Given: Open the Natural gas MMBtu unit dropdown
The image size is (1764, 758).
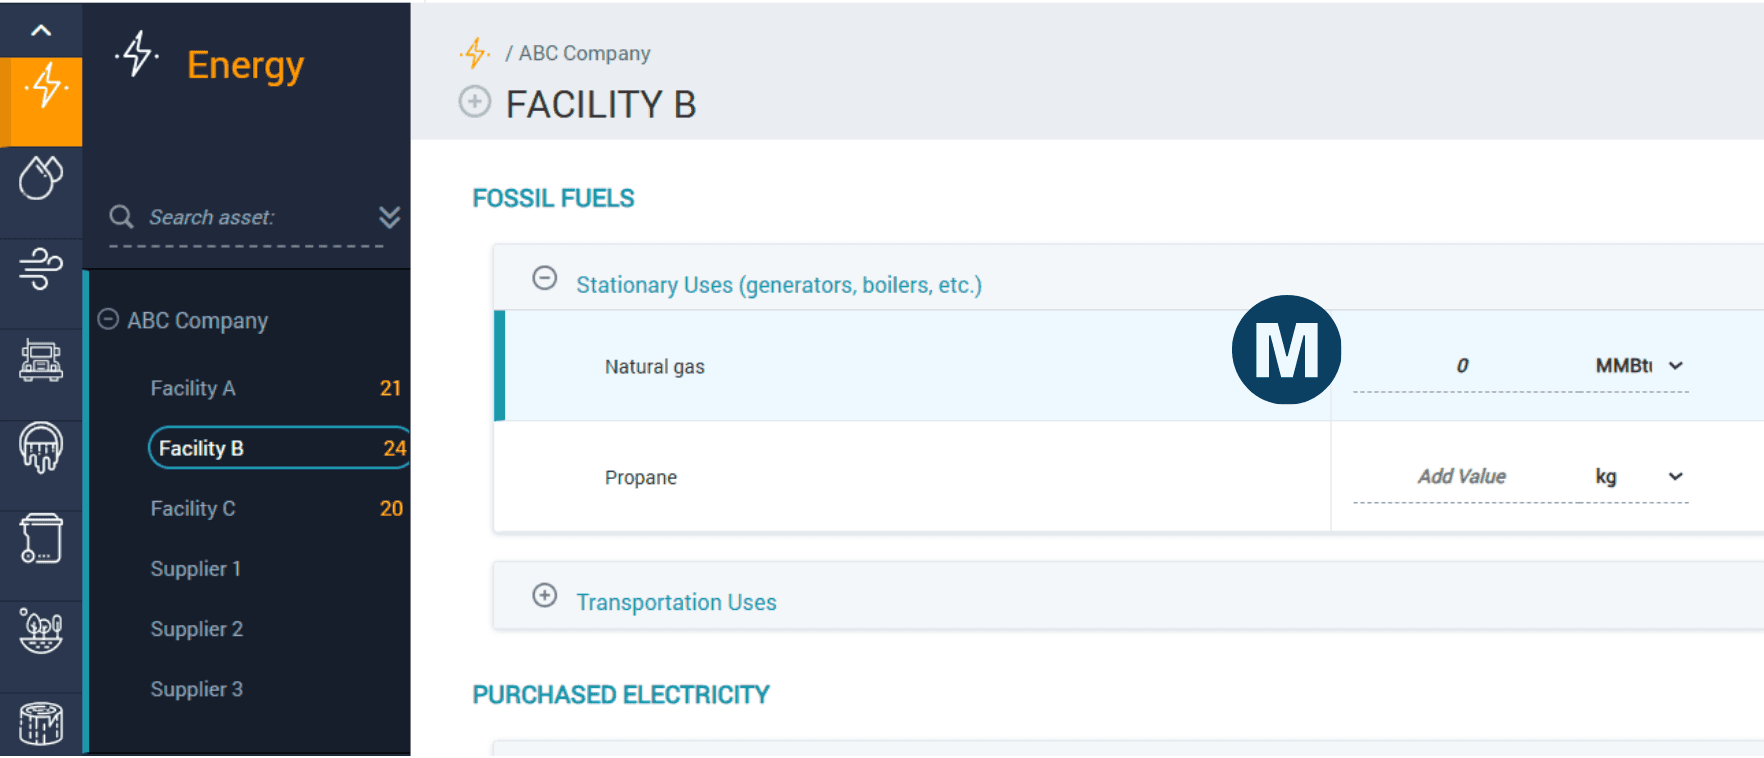Looking at the screenshot, I should 1640,366.
